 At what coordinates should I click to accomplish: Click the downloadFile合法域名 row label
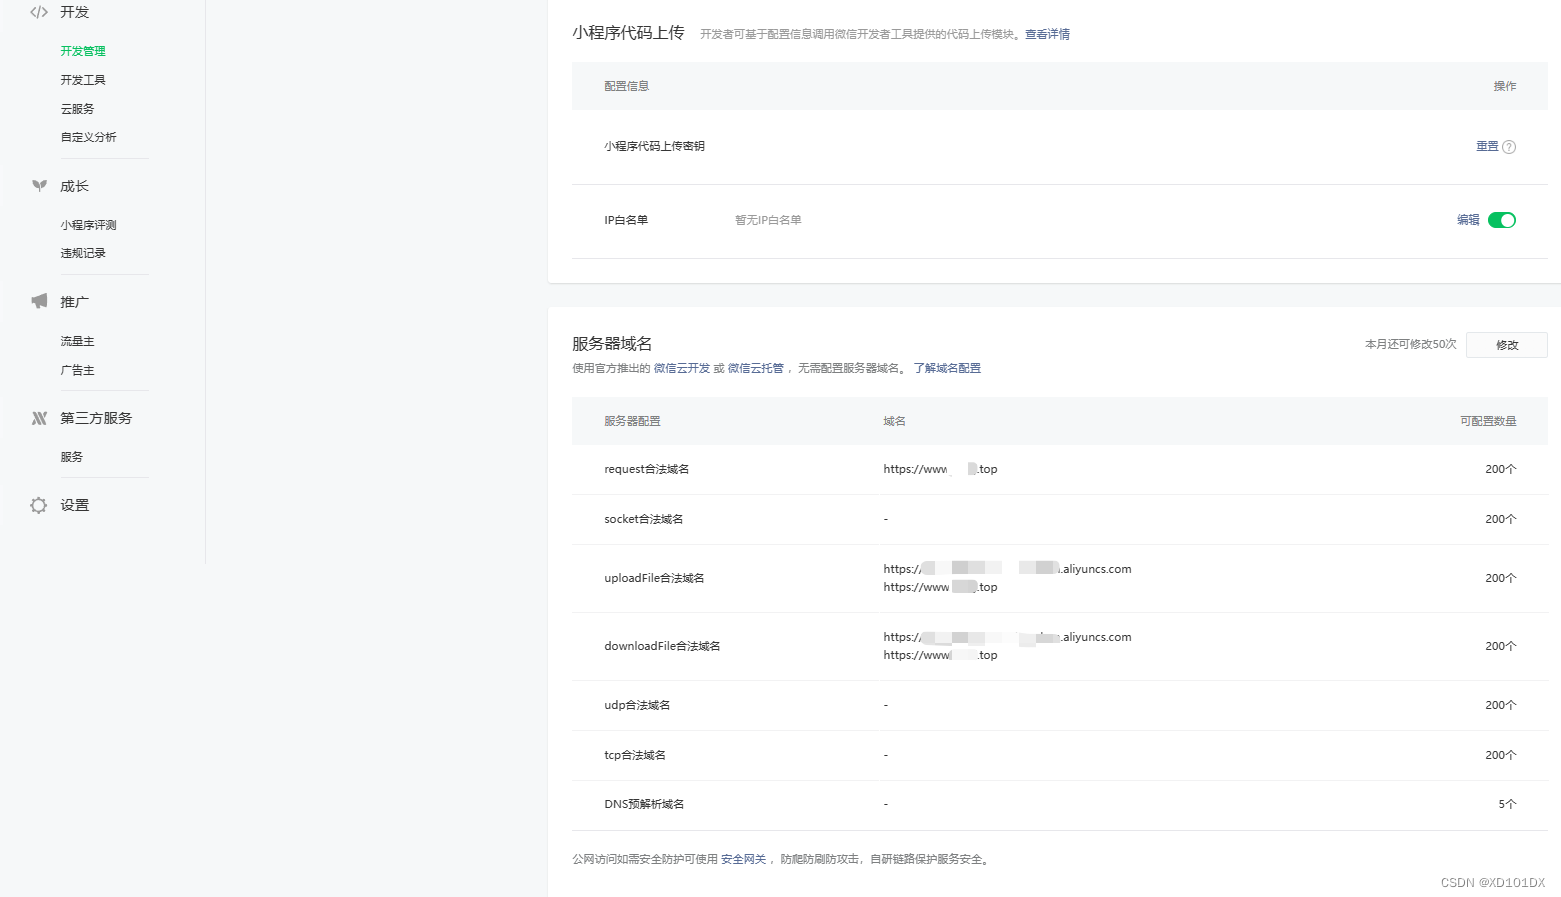click(662, 646)
